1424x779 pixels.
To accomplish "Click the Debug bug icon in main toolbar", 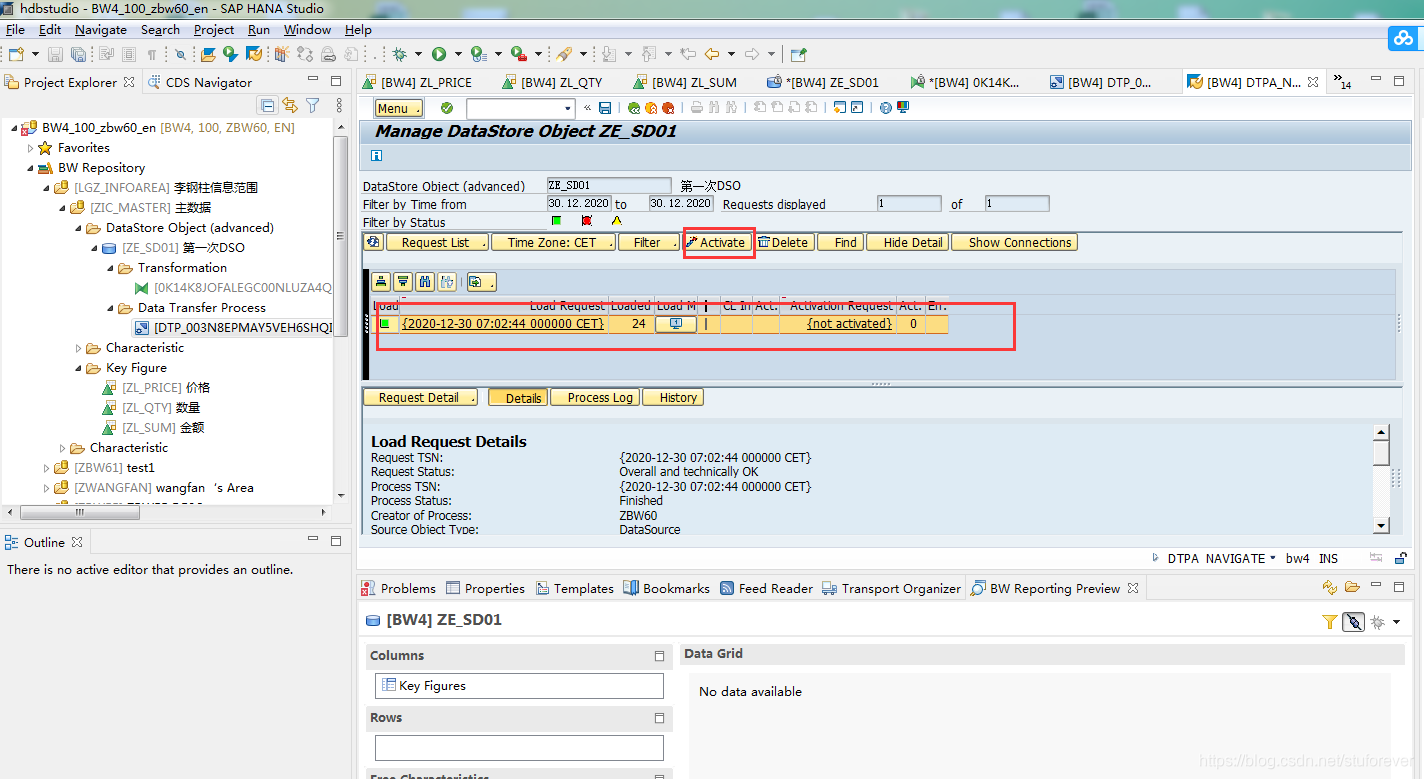I will 399,54.
